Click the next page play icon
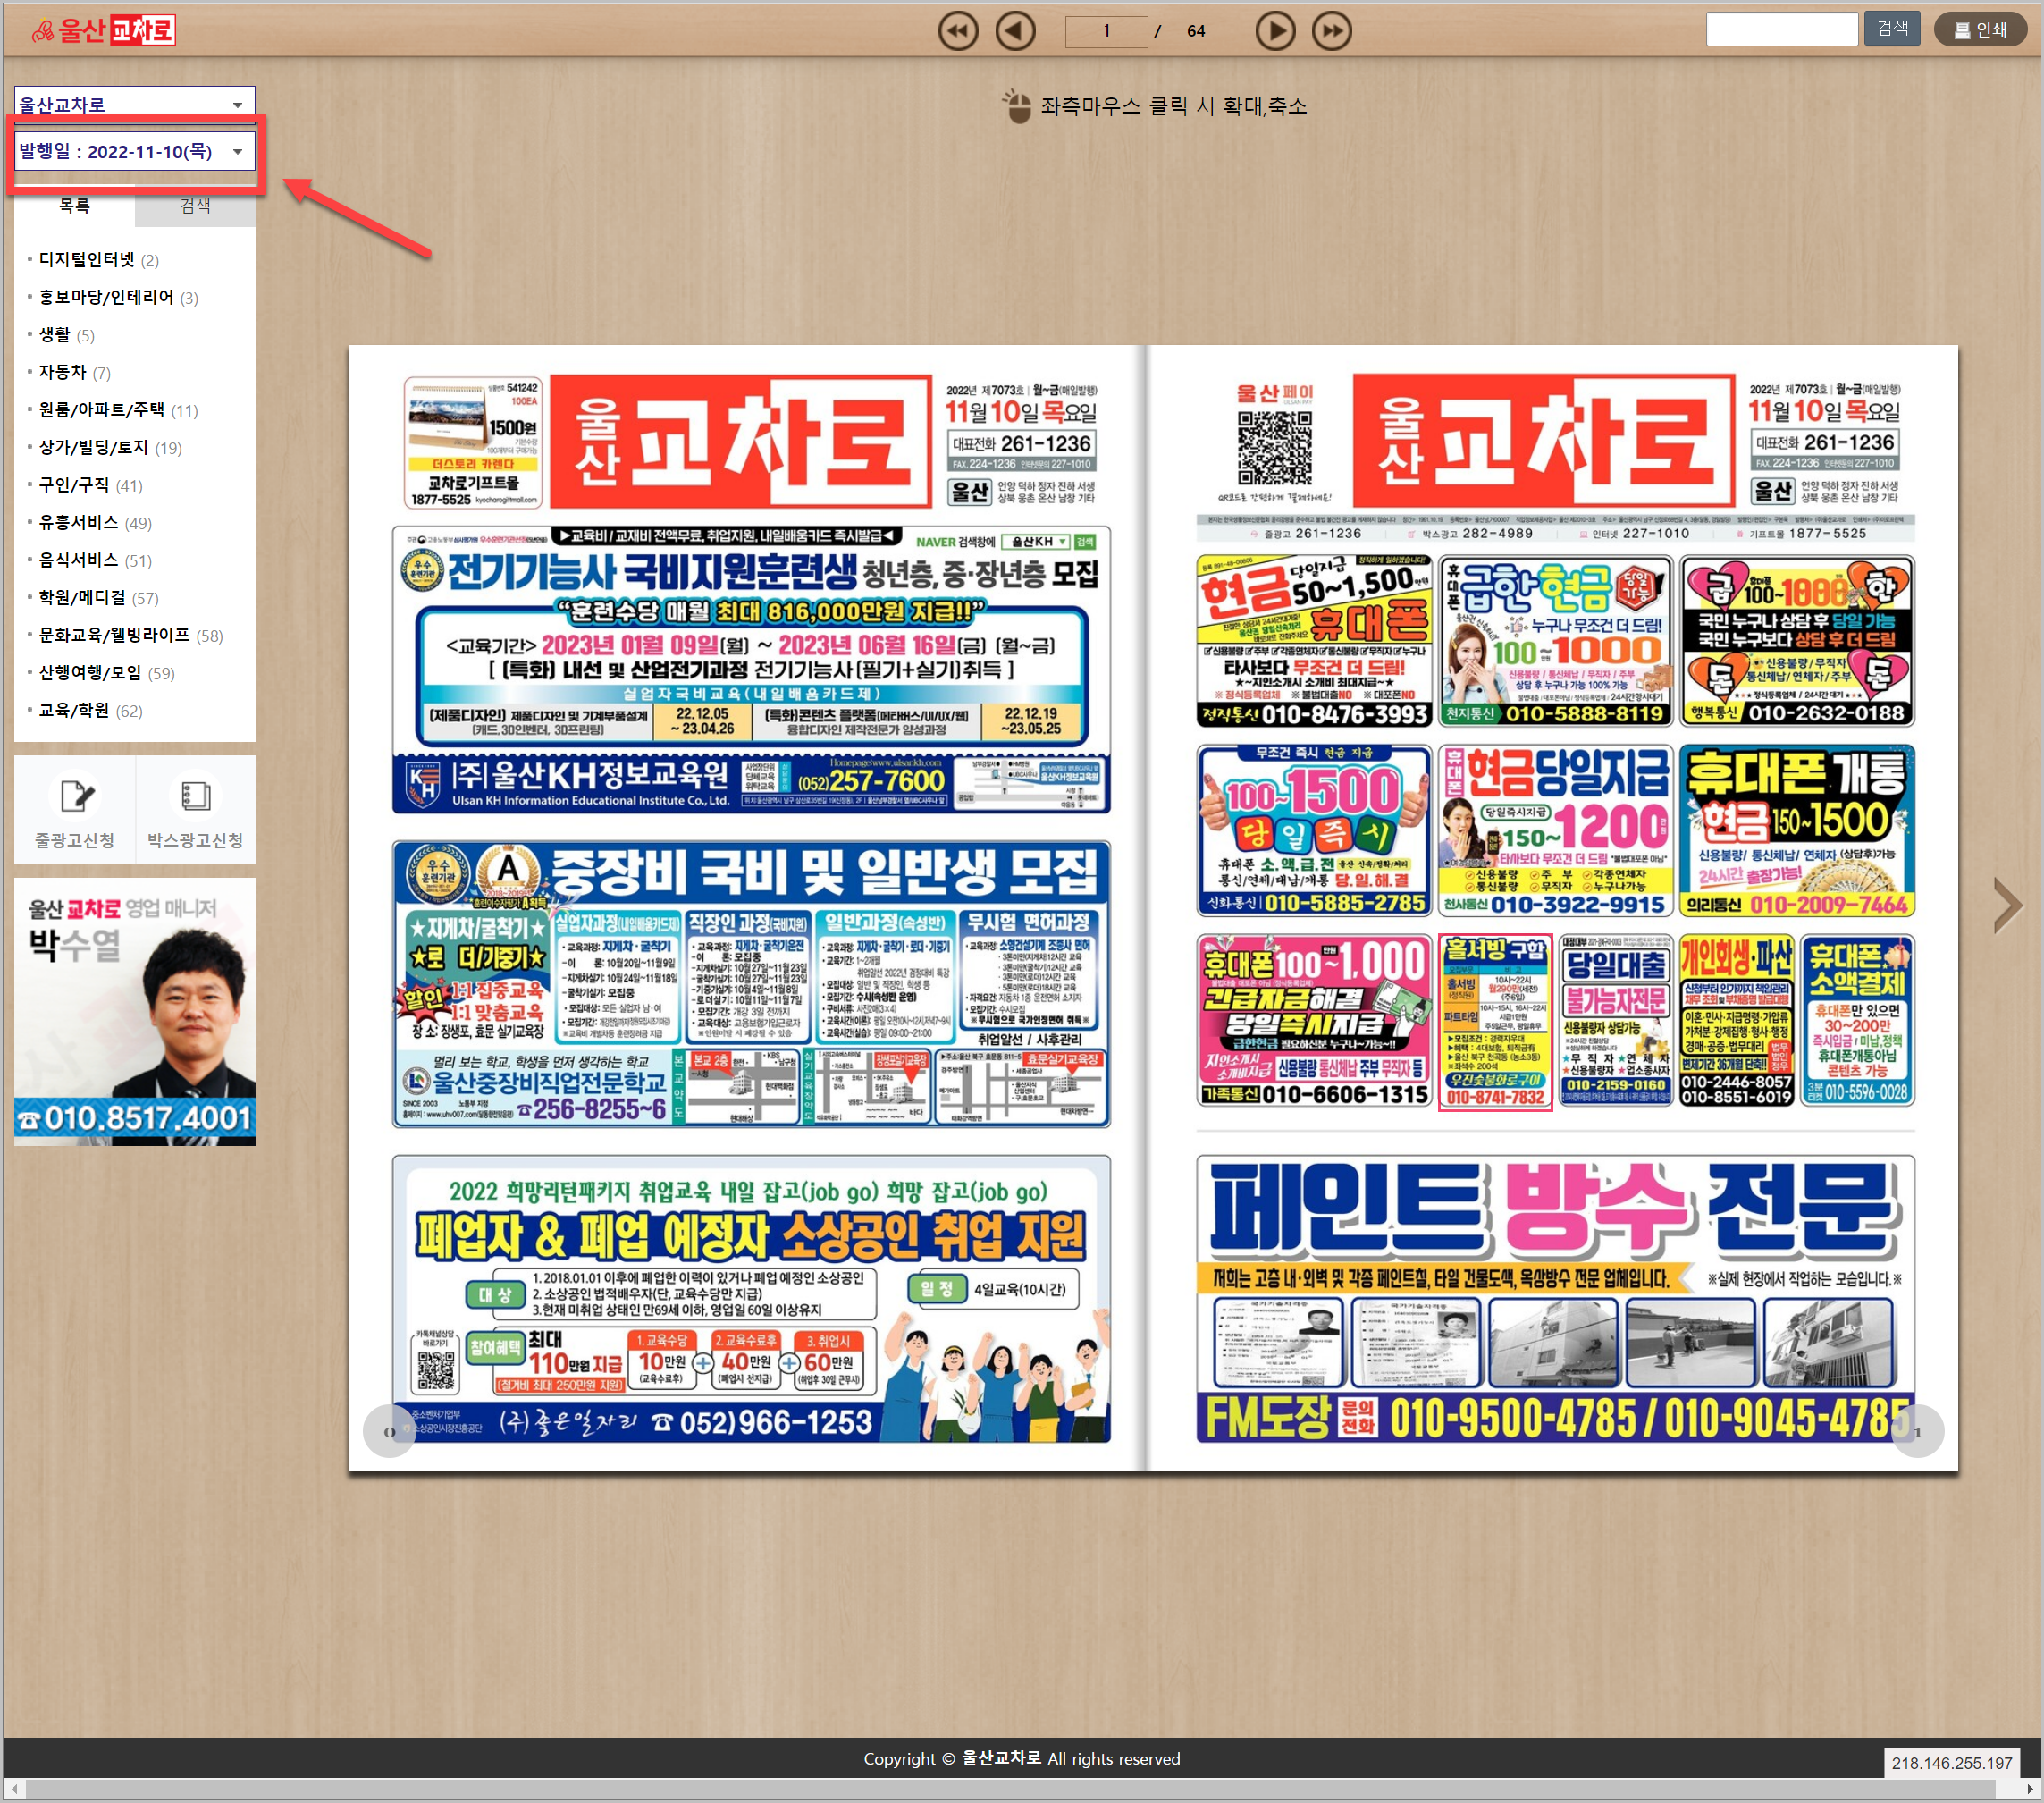This screenshot has height=1803, width=2044. click(1274, 31)
